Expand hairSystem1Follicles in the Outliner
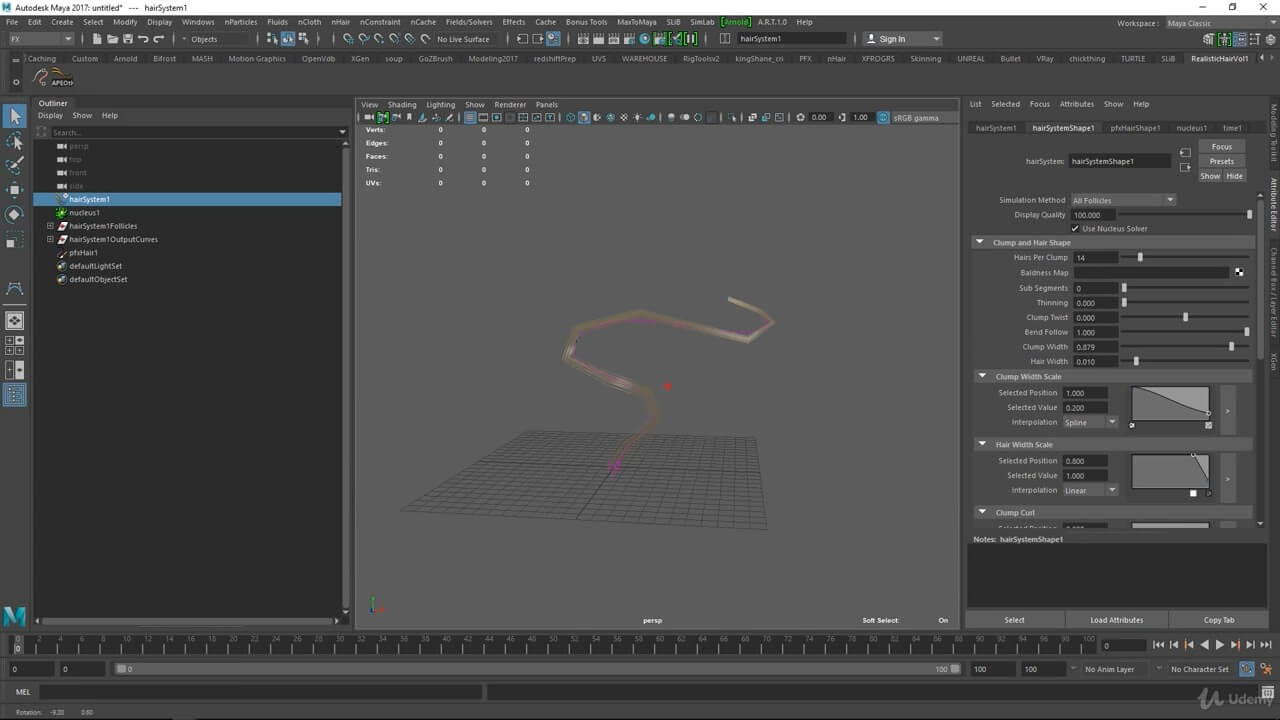Viewport: 1280px width, 720px height. point(50,226)
